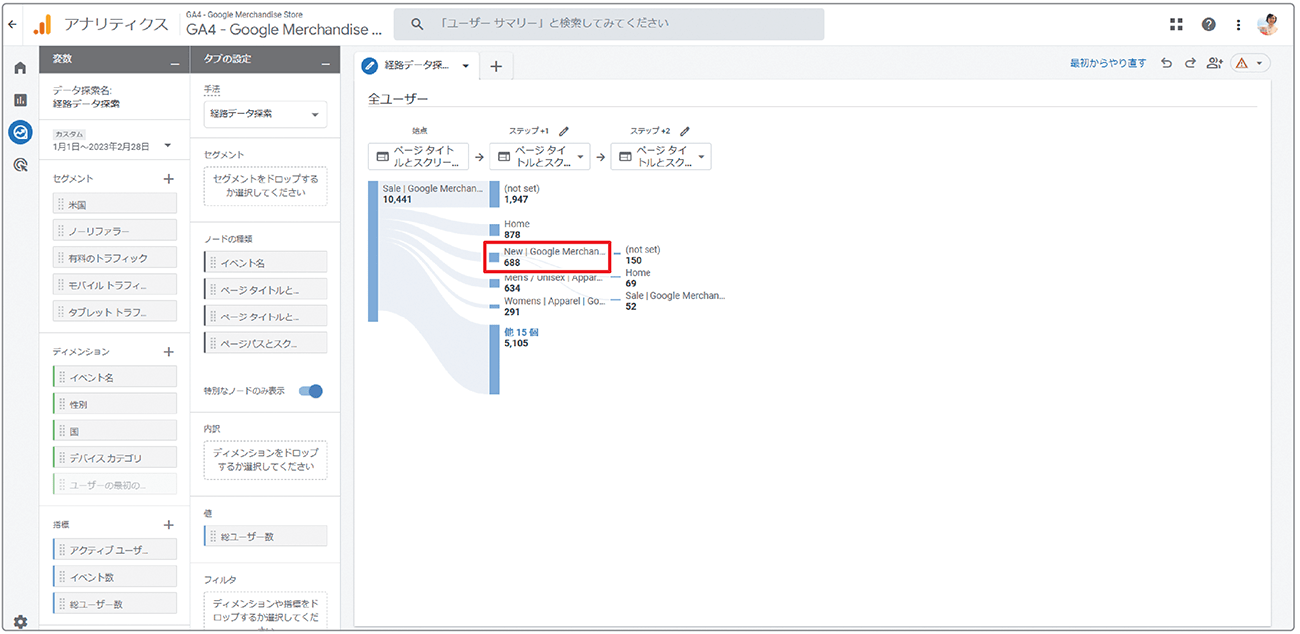Viewport: 1300px width, 634px height.
Task: Open the Reports bar-chart icon in navigation
Action: pyautogui.click(x=20, y=100)
